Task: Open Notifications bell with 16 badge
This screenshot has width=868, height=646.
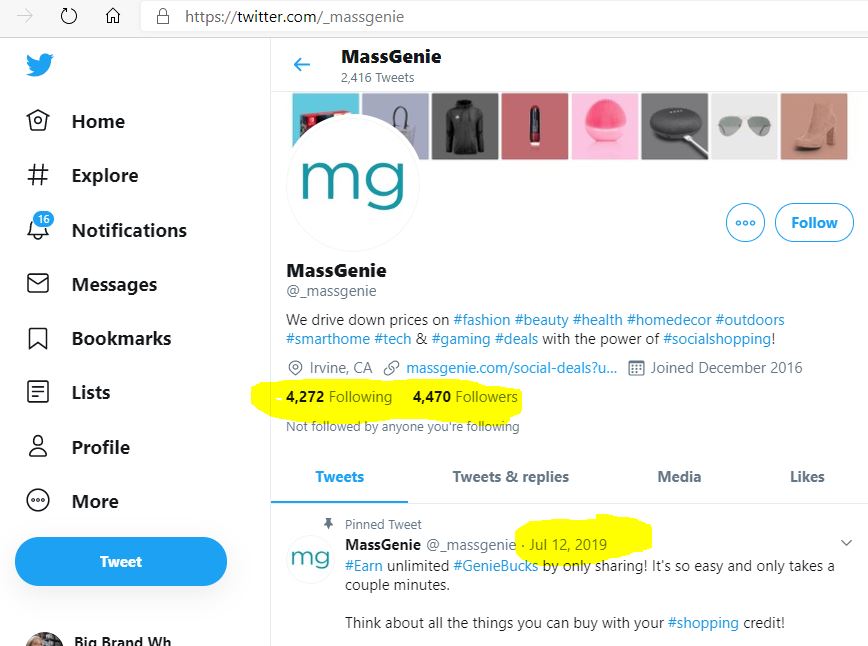Action: tap(38, 229)
